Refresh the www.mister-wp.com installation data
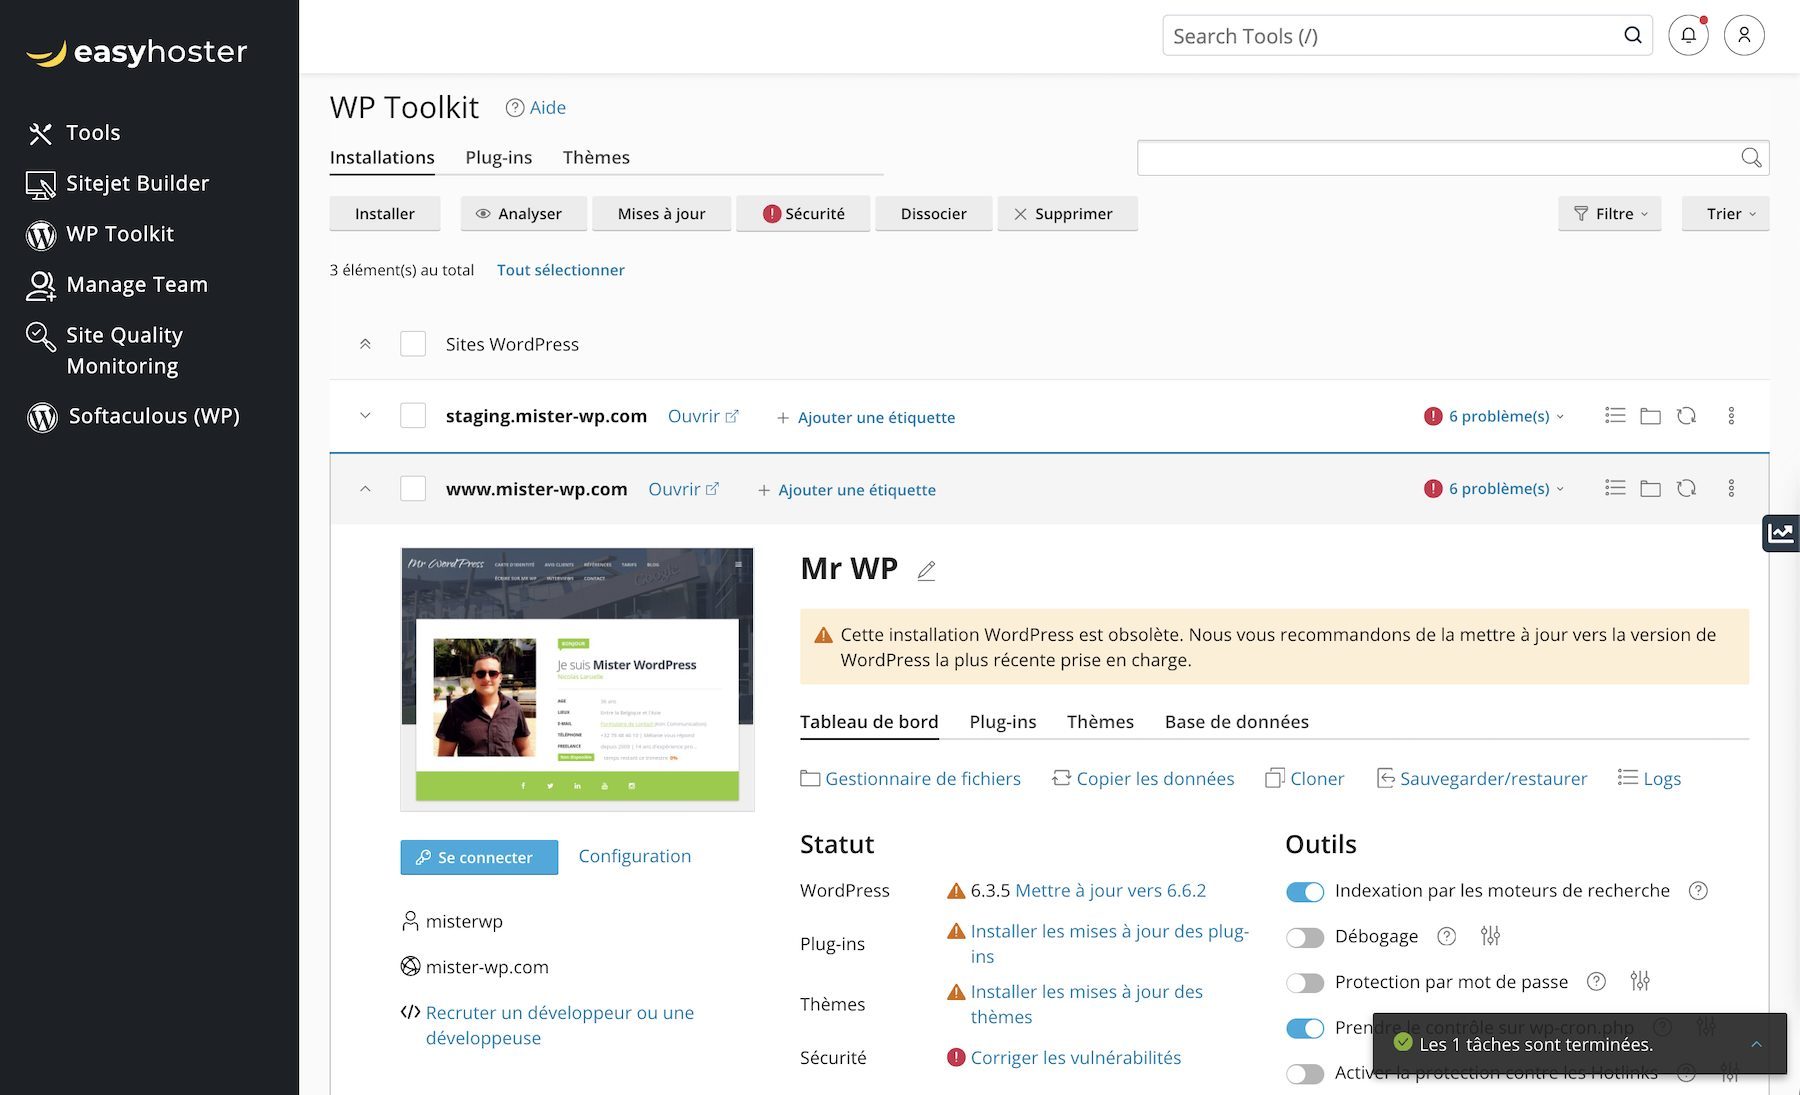Image resolution: width=1800 pixels, height=1095 pixels. click(x=1688, y=488)
